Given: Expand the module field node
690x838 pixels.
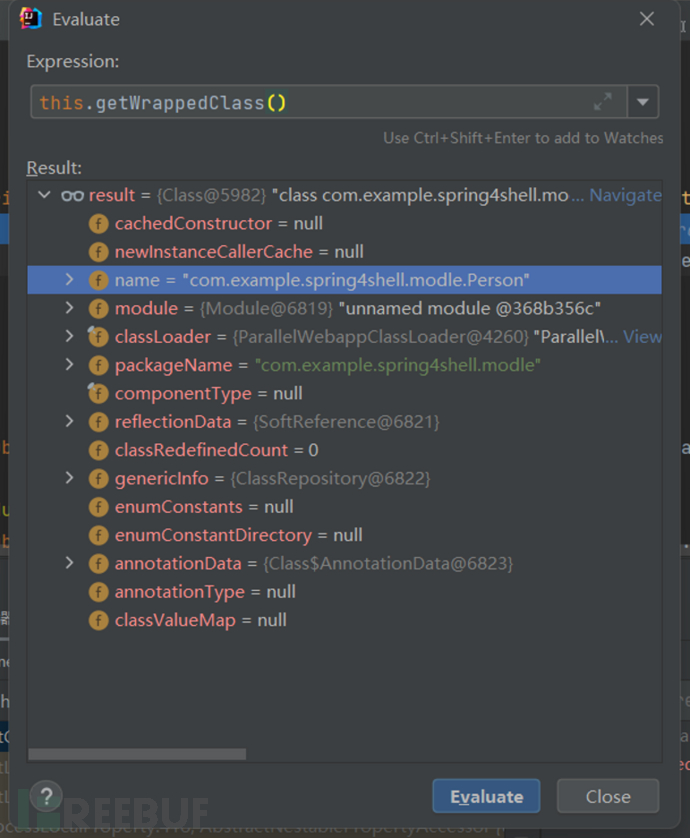Looking at the screenshot, I should pos(69,308).
